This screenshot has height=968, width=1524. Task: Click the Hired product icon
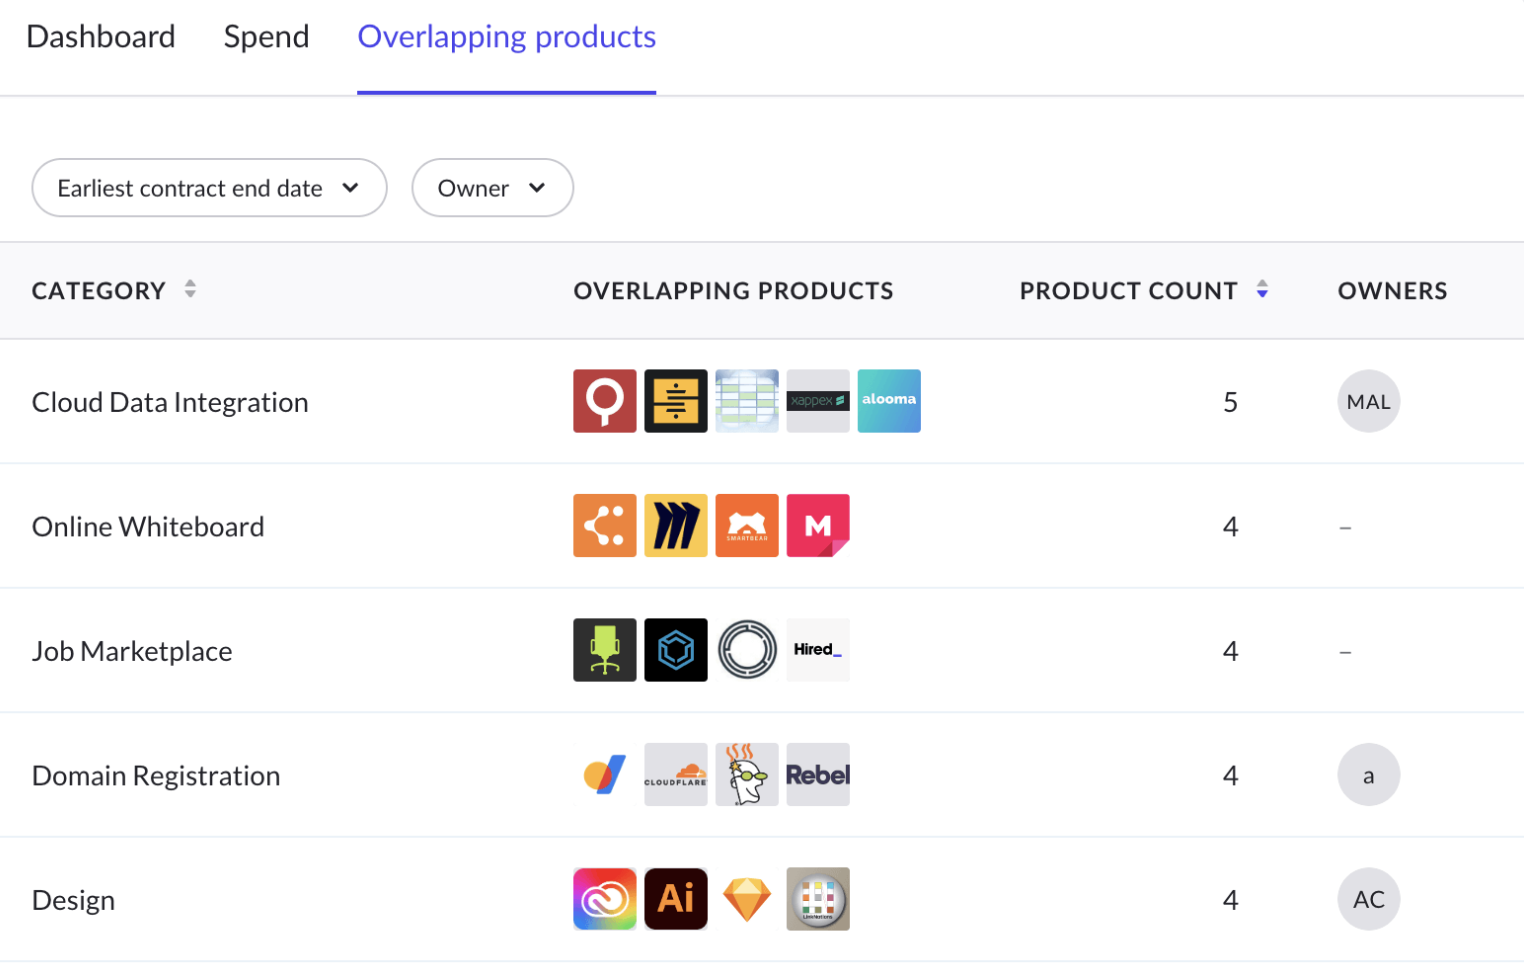tap(817, 650)
